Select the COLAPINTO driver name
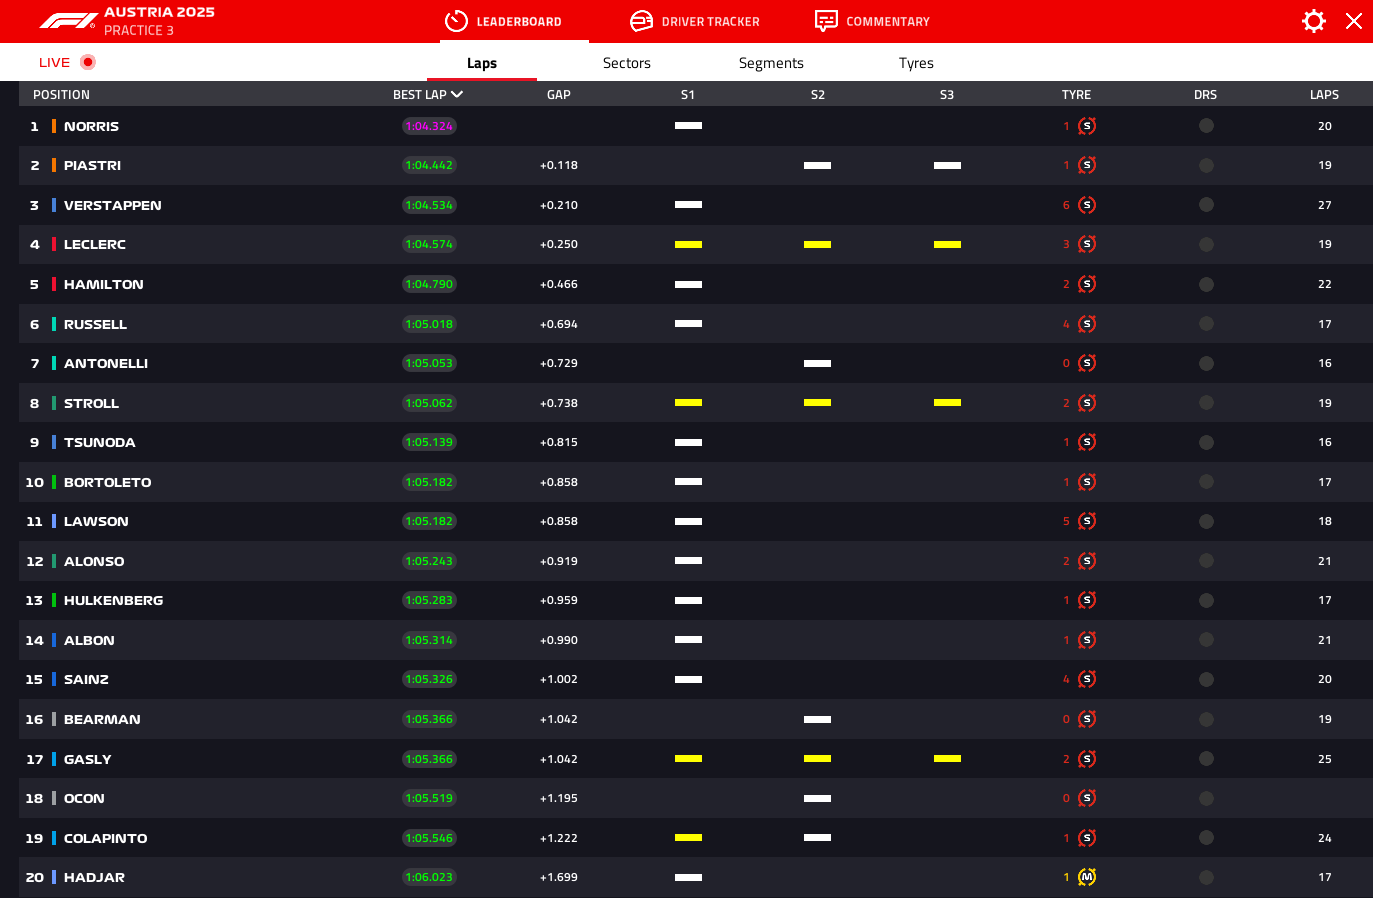 point(105,838)
